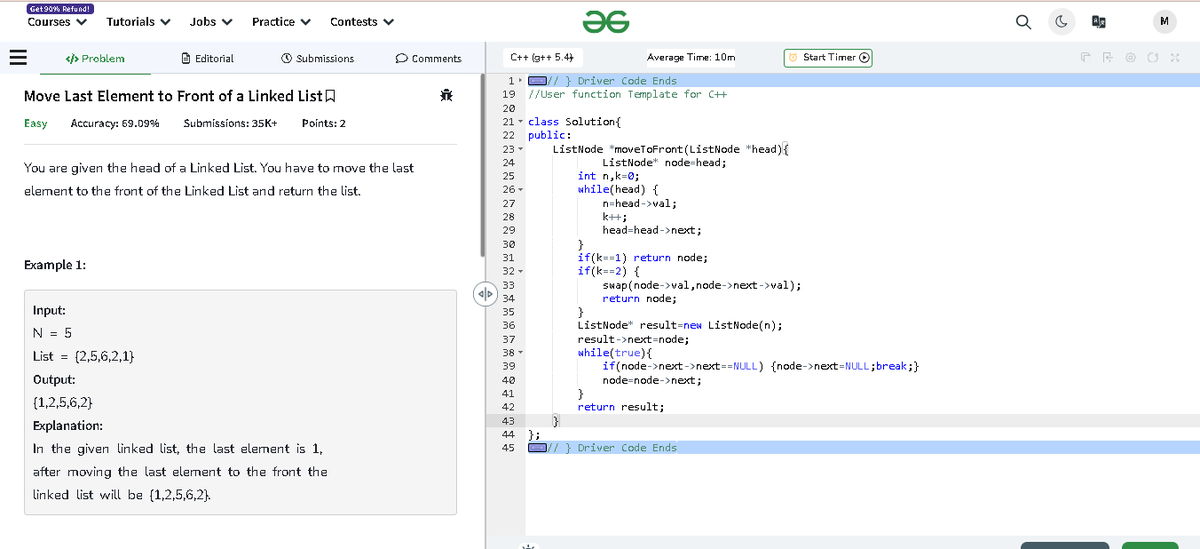The height and width of the screenshot is (549, 1200).
Task: Switch to the Editorial tab
Action: point(208,58)
